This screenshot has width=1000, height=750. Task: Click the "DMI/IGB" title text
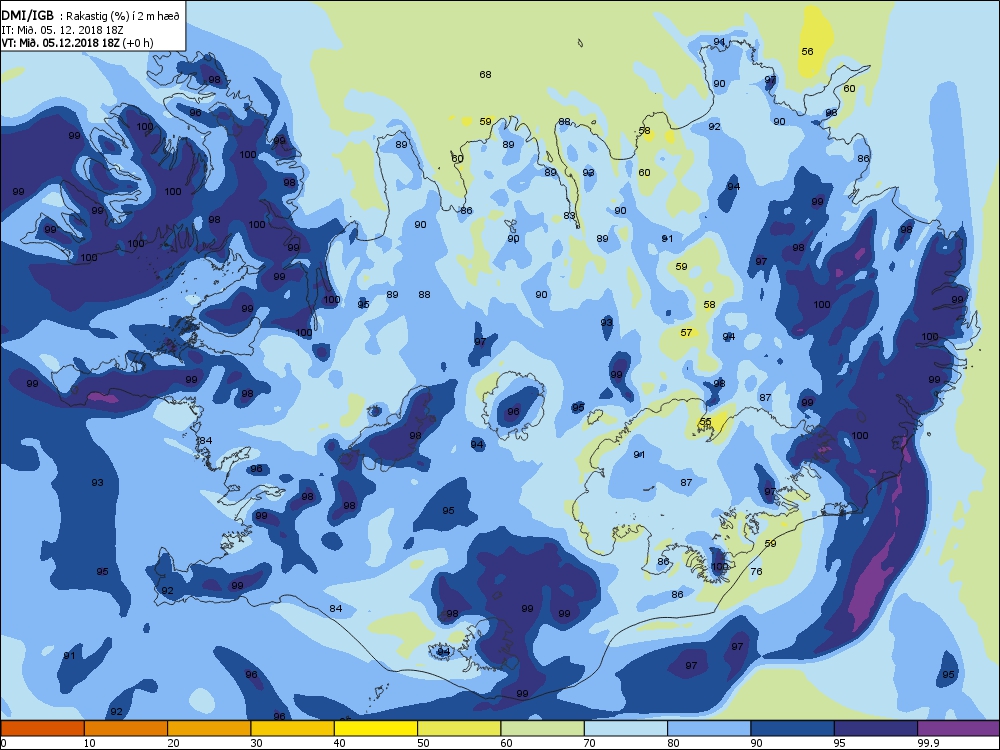[27, 16]
